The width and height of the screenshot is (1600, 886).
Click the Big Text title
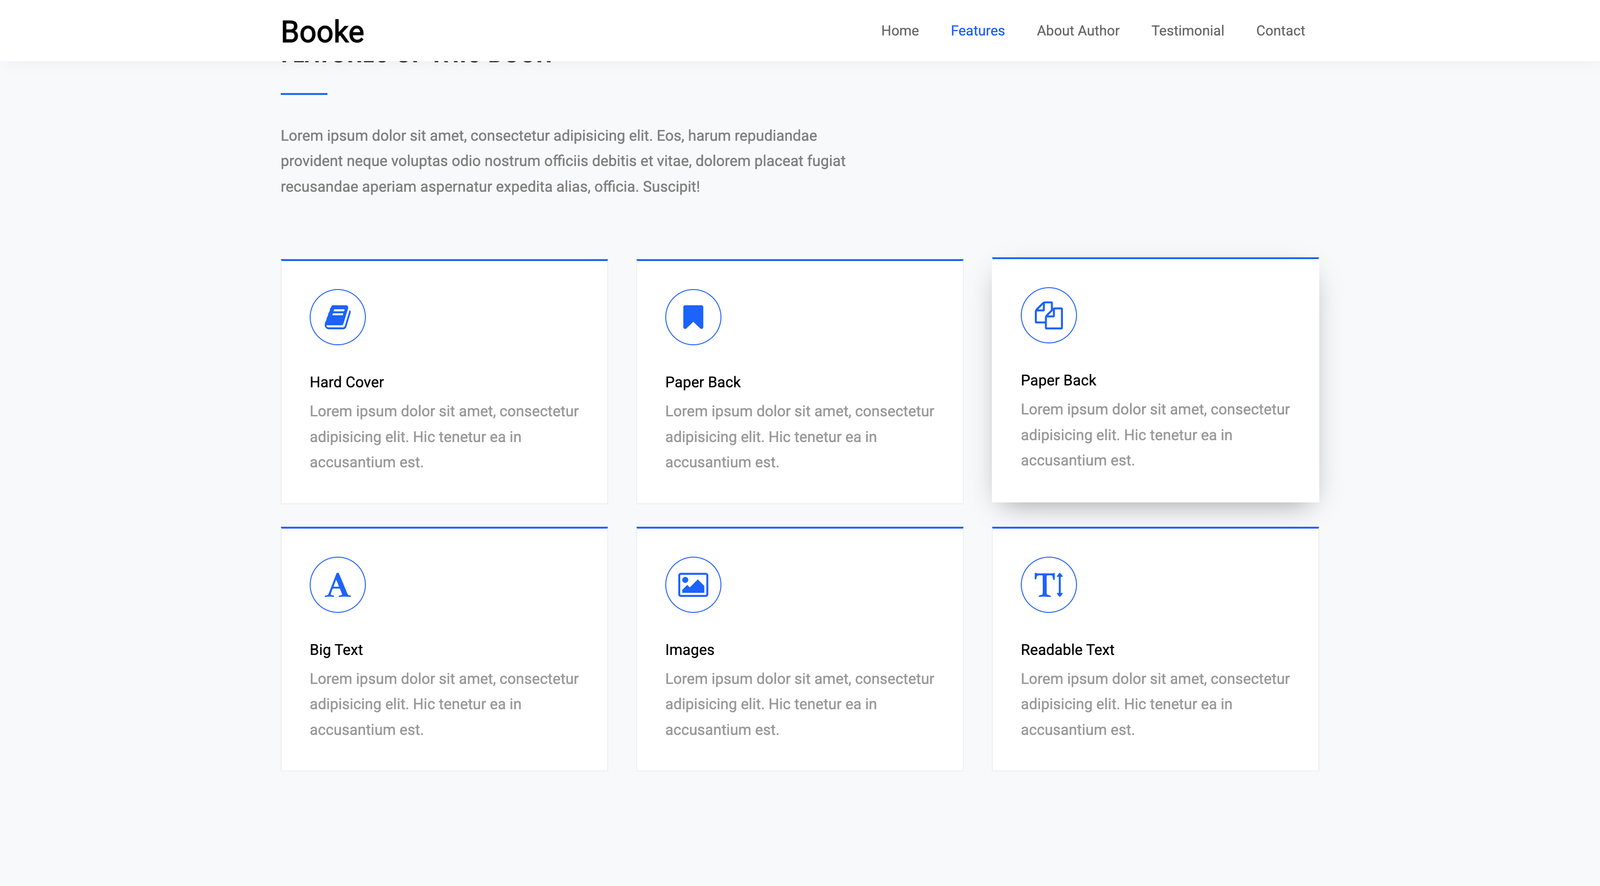click(336, 650)
